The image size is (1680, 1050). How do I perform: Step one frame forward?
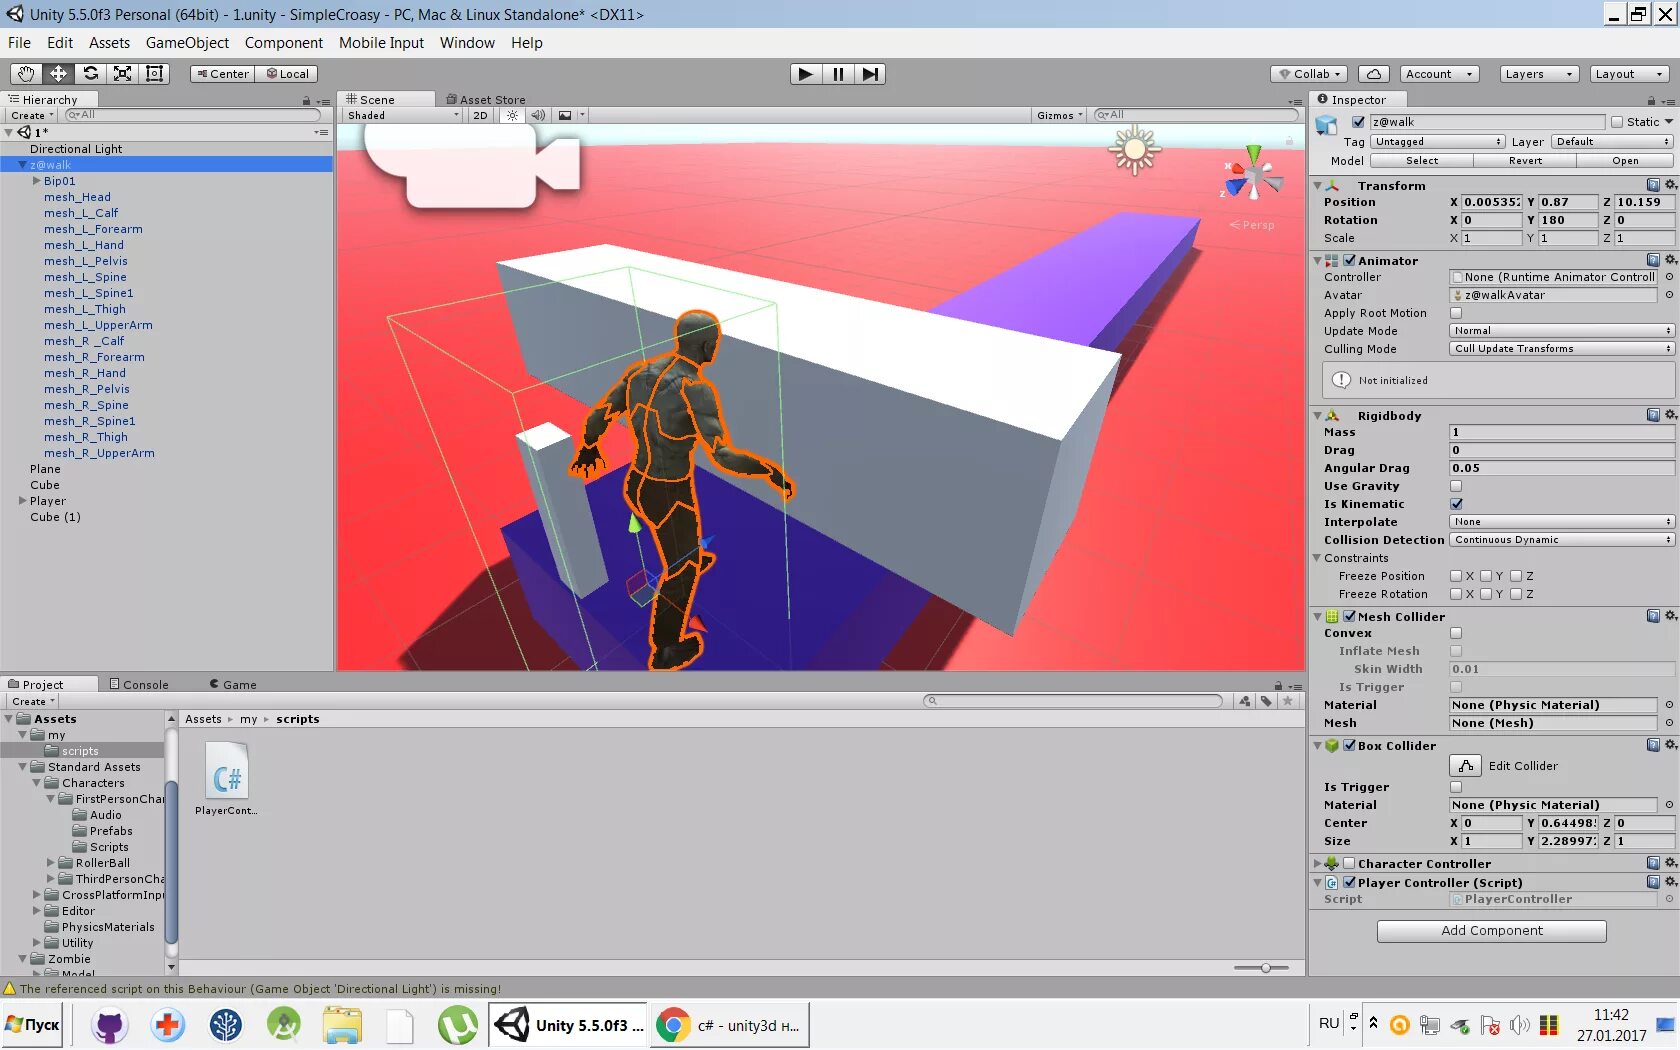(x=870, y=74)
